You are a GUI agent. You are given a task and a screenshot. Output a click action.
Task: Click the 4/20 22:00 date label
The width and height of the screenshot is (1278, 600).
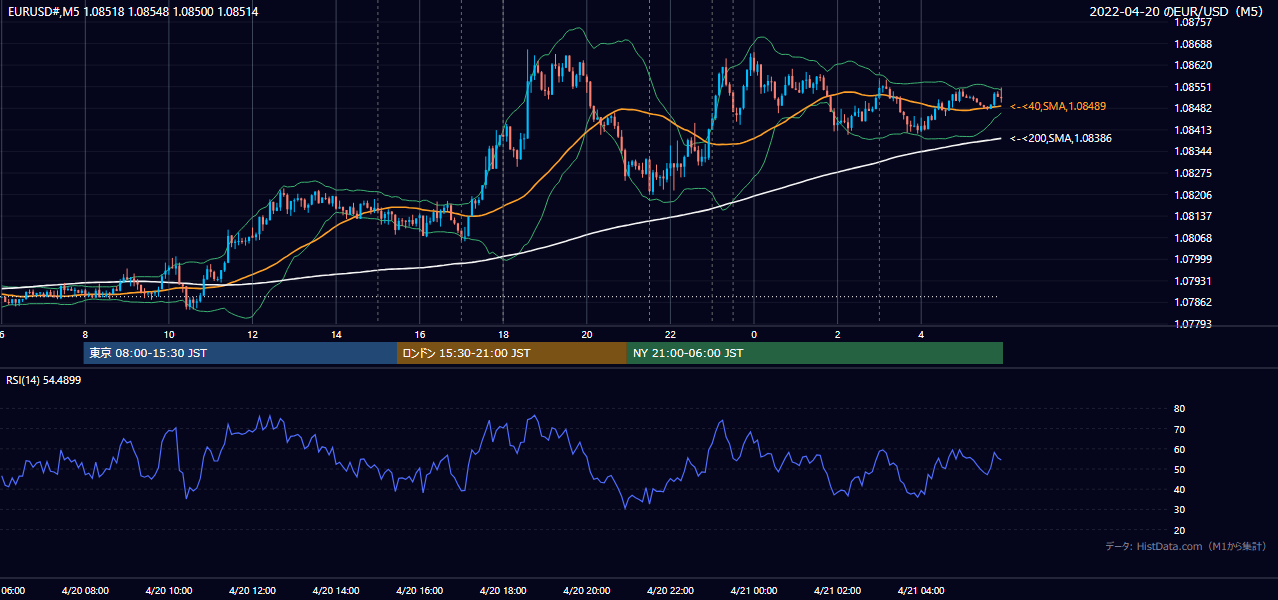click(670, 591)
